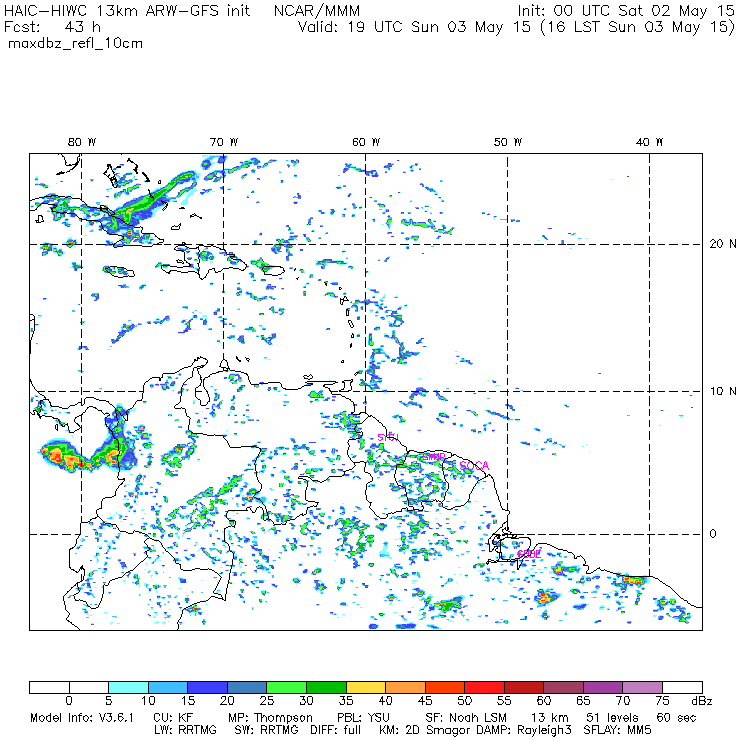
Task: Click the 'HAIC-HIWC 13km ARW-GFS init' title
Action: coord(127,11)
